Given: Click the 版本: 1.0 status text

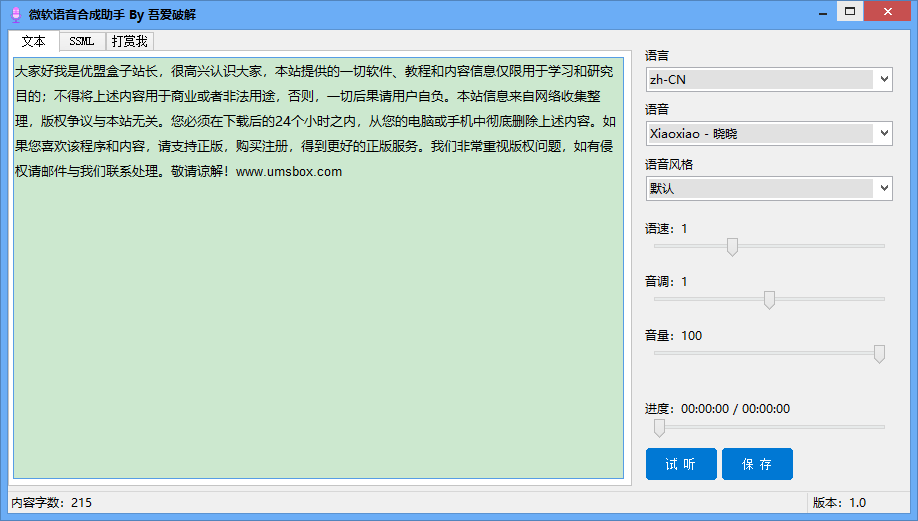Looking at the screenshot, I should [840, 503].
